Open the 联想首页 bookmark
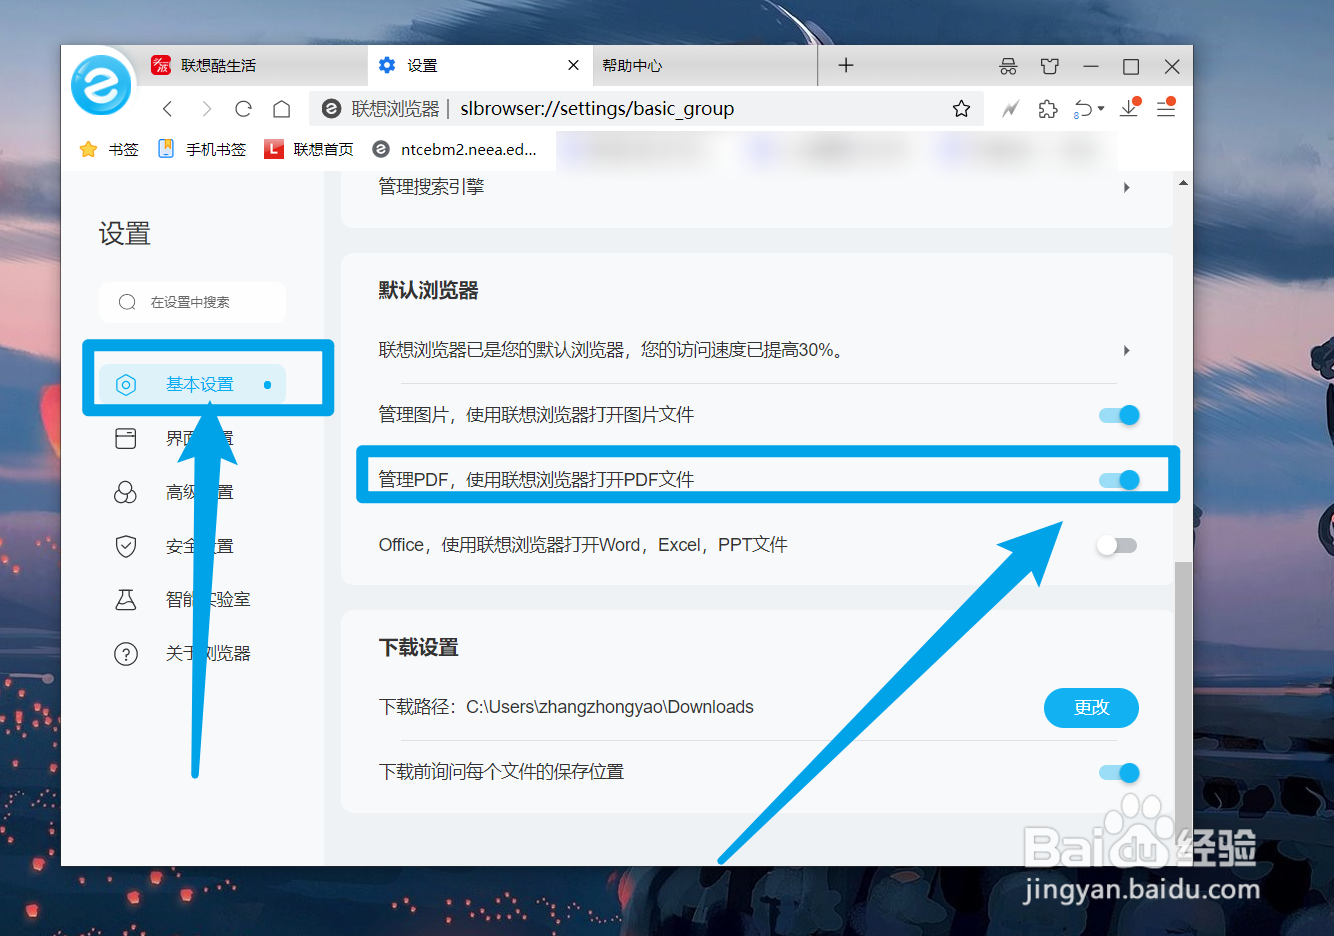 [309, 149]
